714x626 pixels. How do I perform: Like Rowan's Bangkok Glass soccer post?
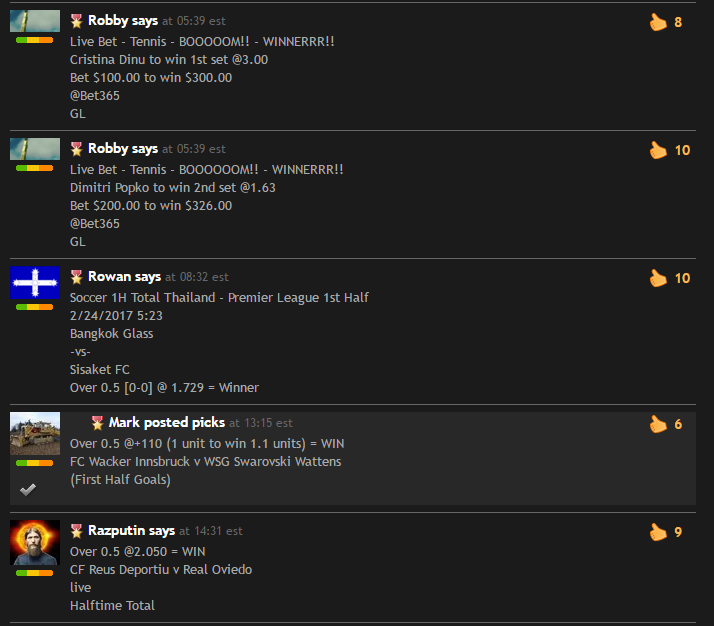pyautogui.click(x=658, y=278)
